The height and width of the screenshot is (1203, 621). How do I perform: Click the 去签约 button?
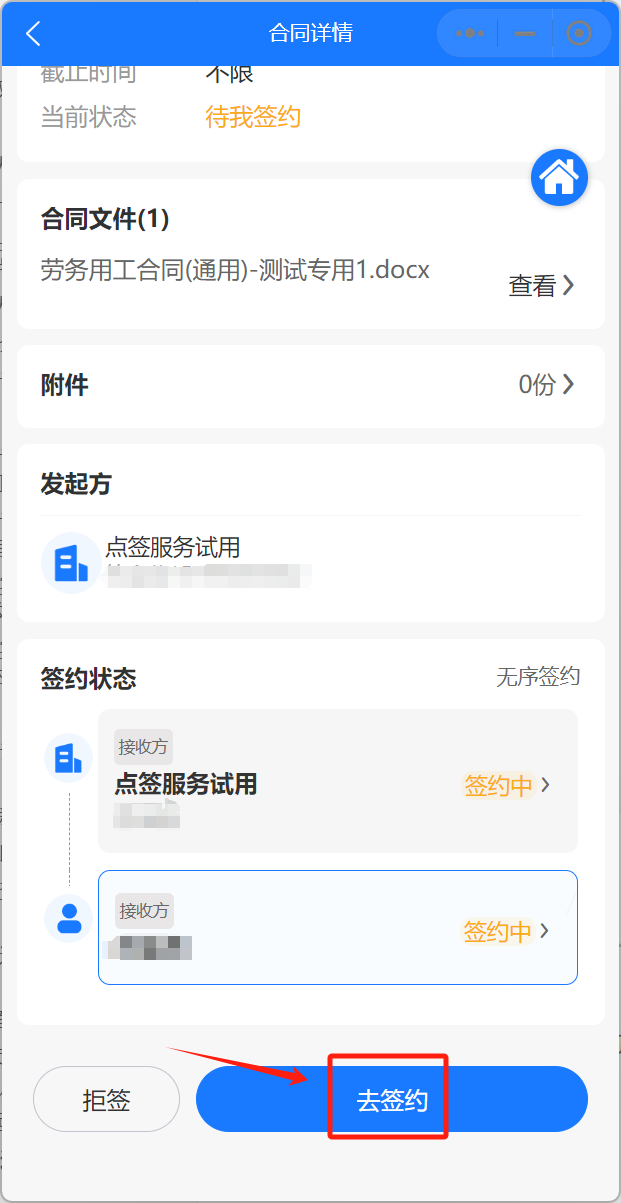392,1101
